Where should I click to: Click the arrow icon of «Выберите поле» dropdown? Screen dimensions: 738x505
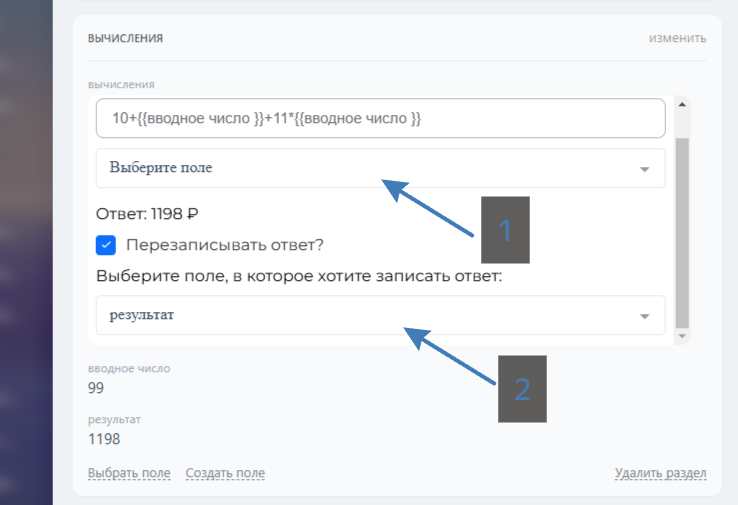point(645,169)
